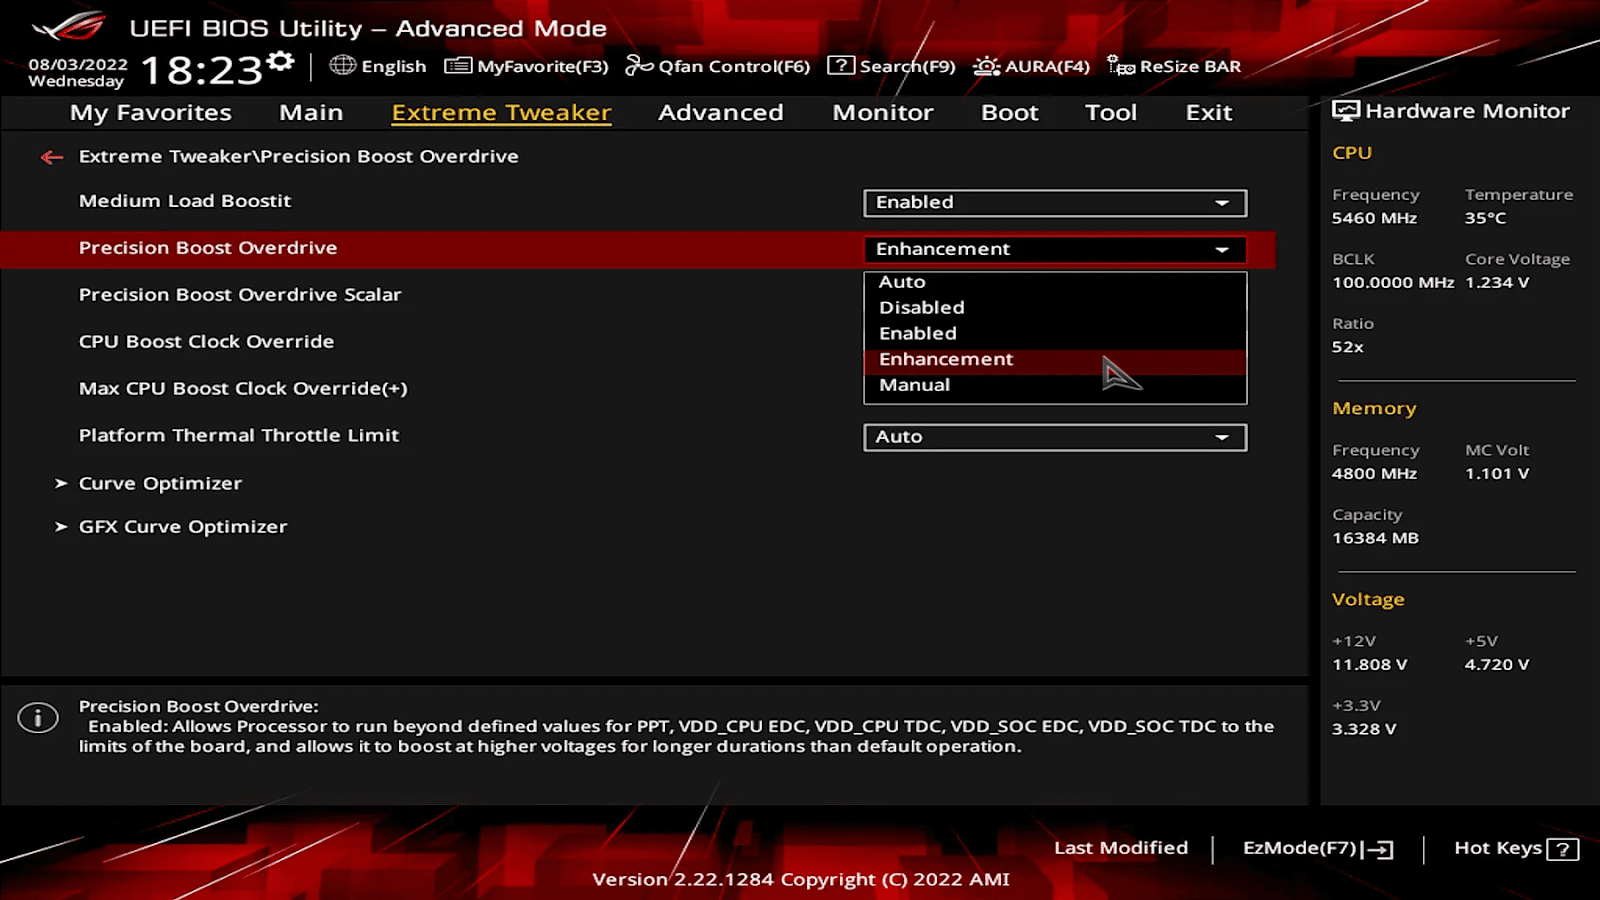Screen dimensions: 1600x900
Task: Select the Medium Load Boostit label
Action: point(185,201)
